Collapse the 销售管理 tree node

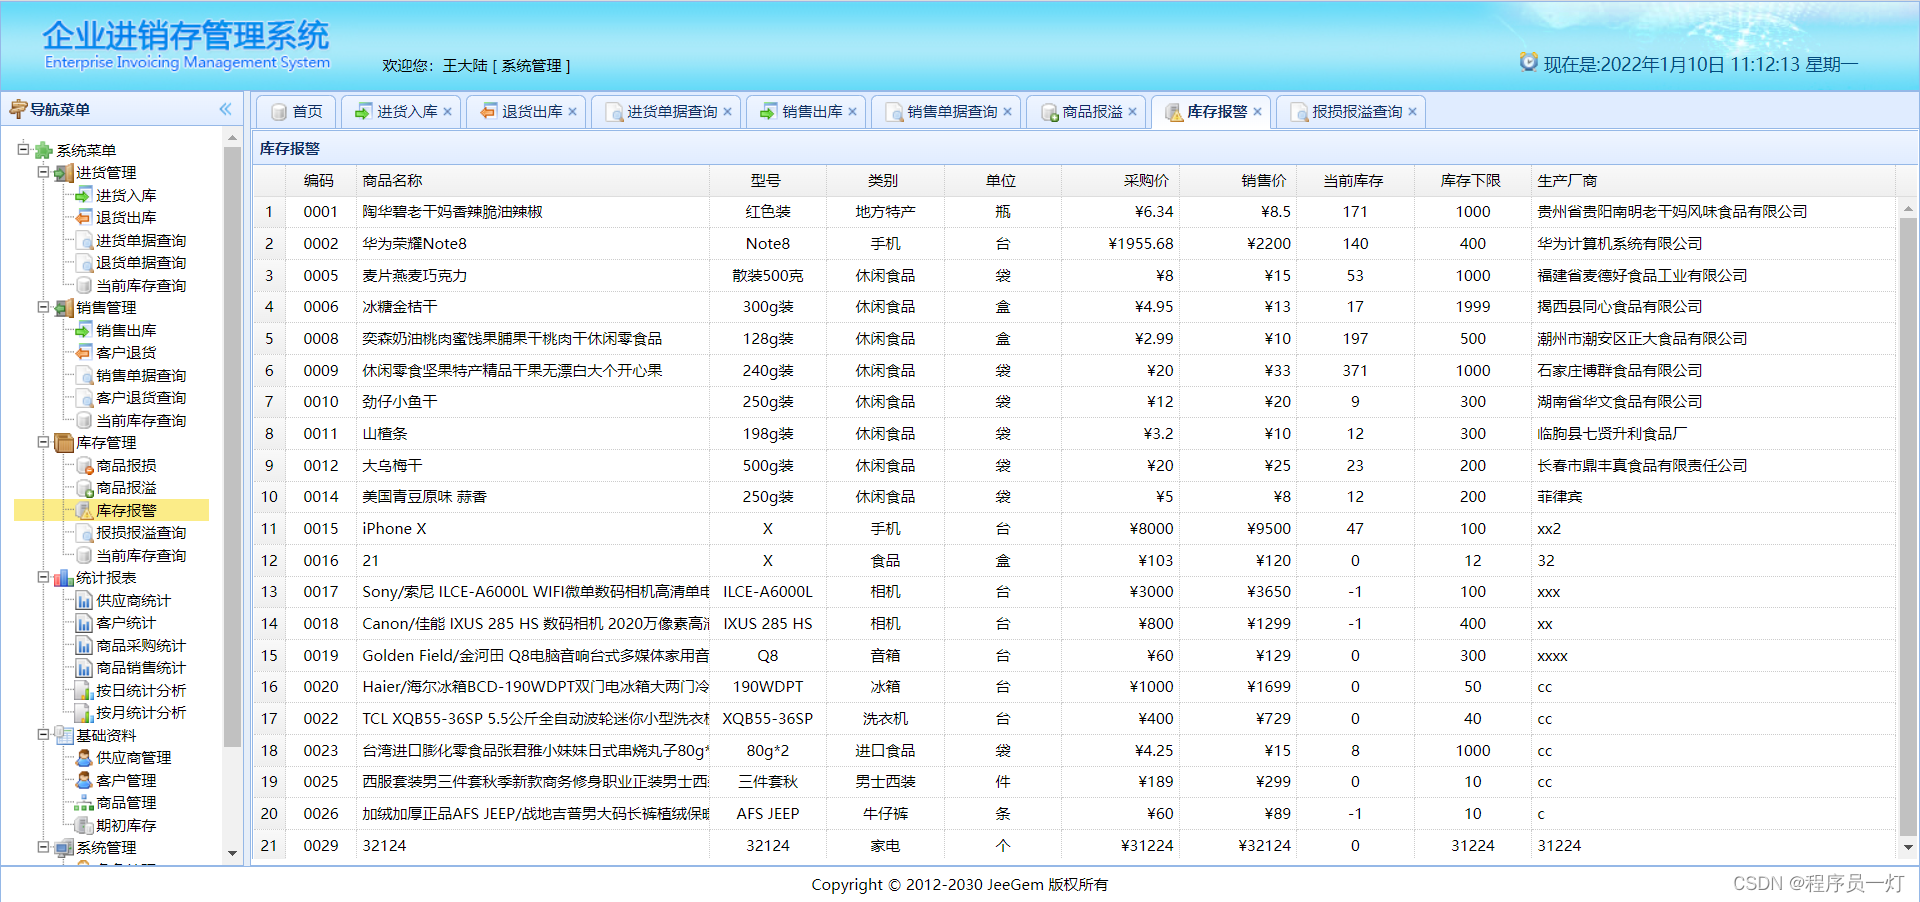point(43,307)
